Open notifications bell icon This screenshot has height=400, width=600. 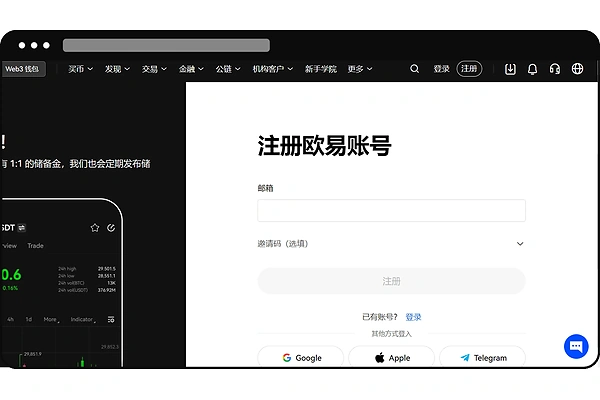532,69
